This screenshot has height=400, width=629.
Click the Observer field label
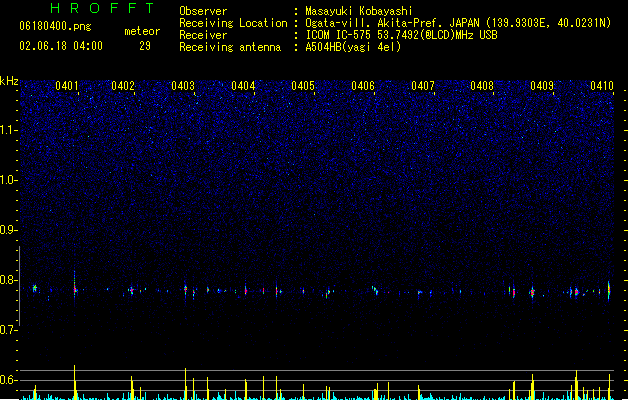(x=203, y=11)
